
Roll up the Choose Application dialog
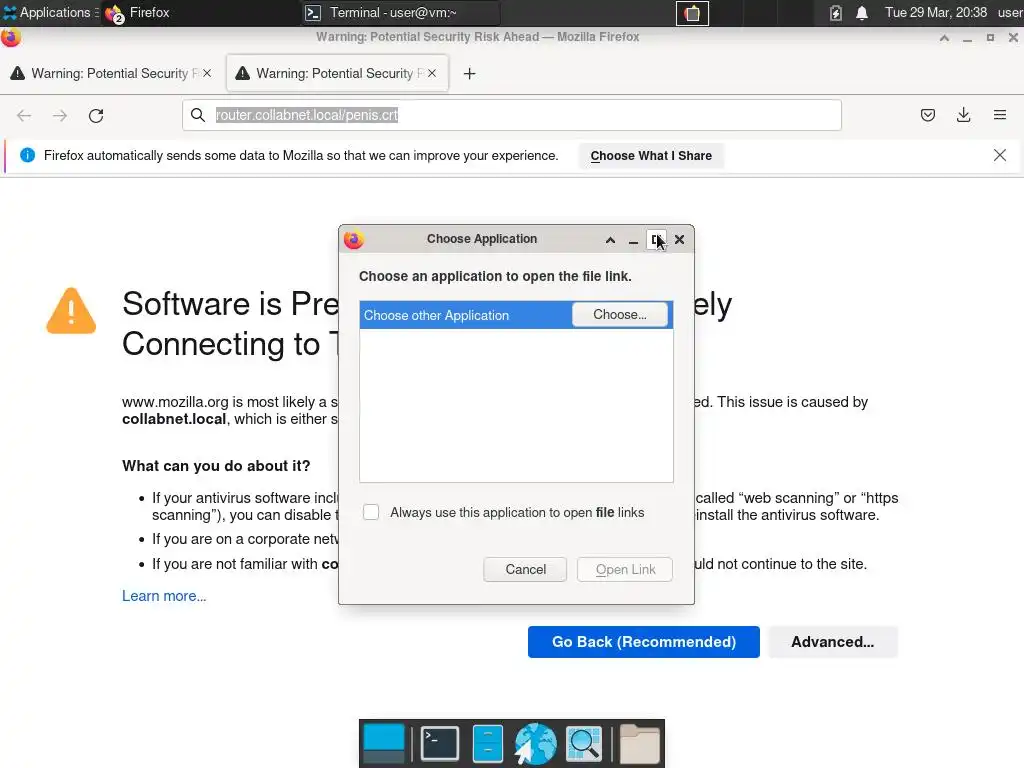tap(610, 240)
